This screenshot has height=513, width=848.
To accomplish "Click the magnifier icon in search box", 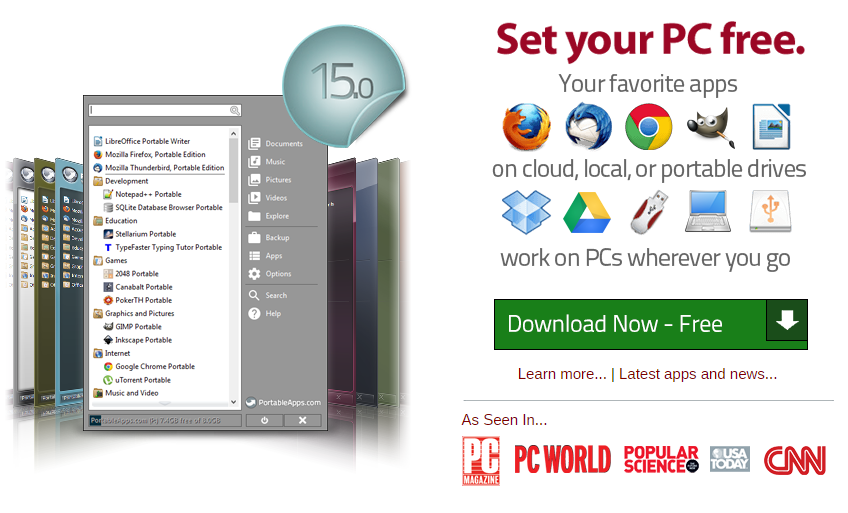I will click(235, 110).
